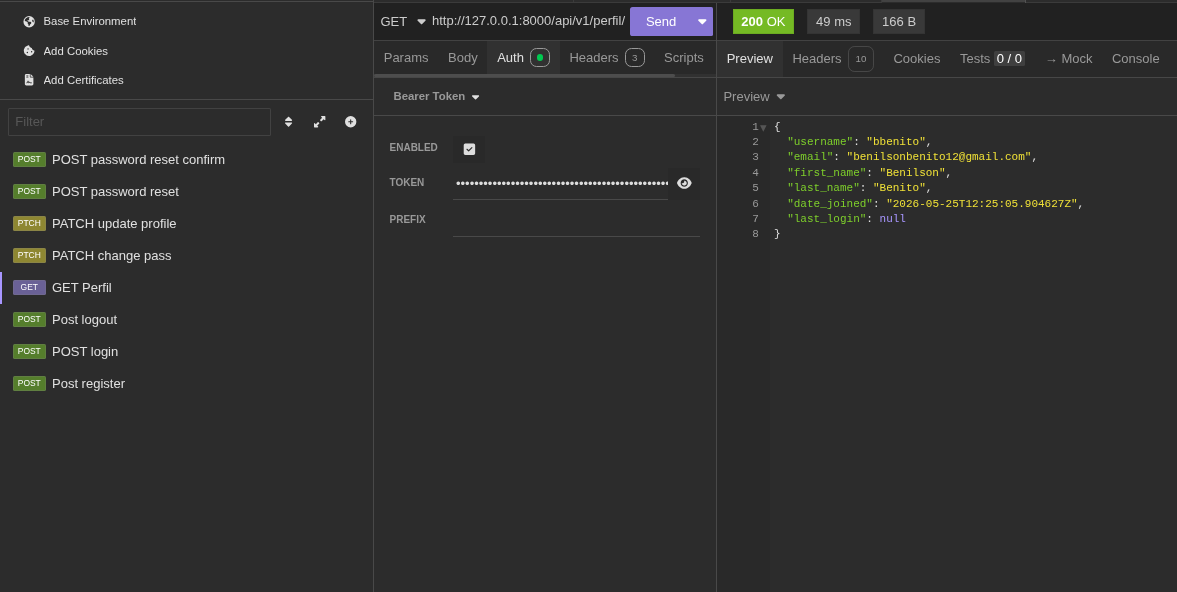Switch to the Params tab
This screenshot has width=1177, height=592.
[406, 58]
